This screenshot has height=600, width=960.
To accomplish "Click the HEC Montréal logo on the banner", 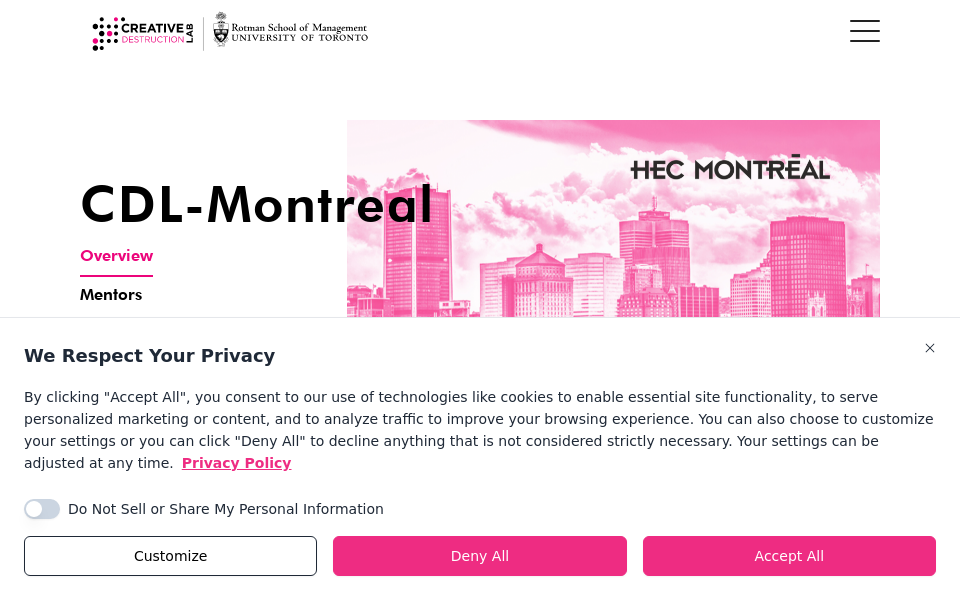I will (x=730, y=168).
